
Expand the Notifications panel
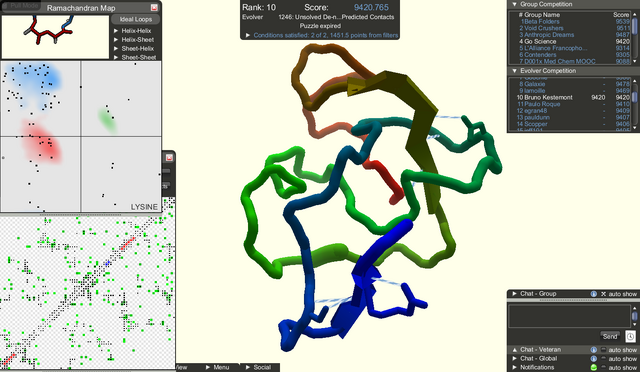point(514,368)
